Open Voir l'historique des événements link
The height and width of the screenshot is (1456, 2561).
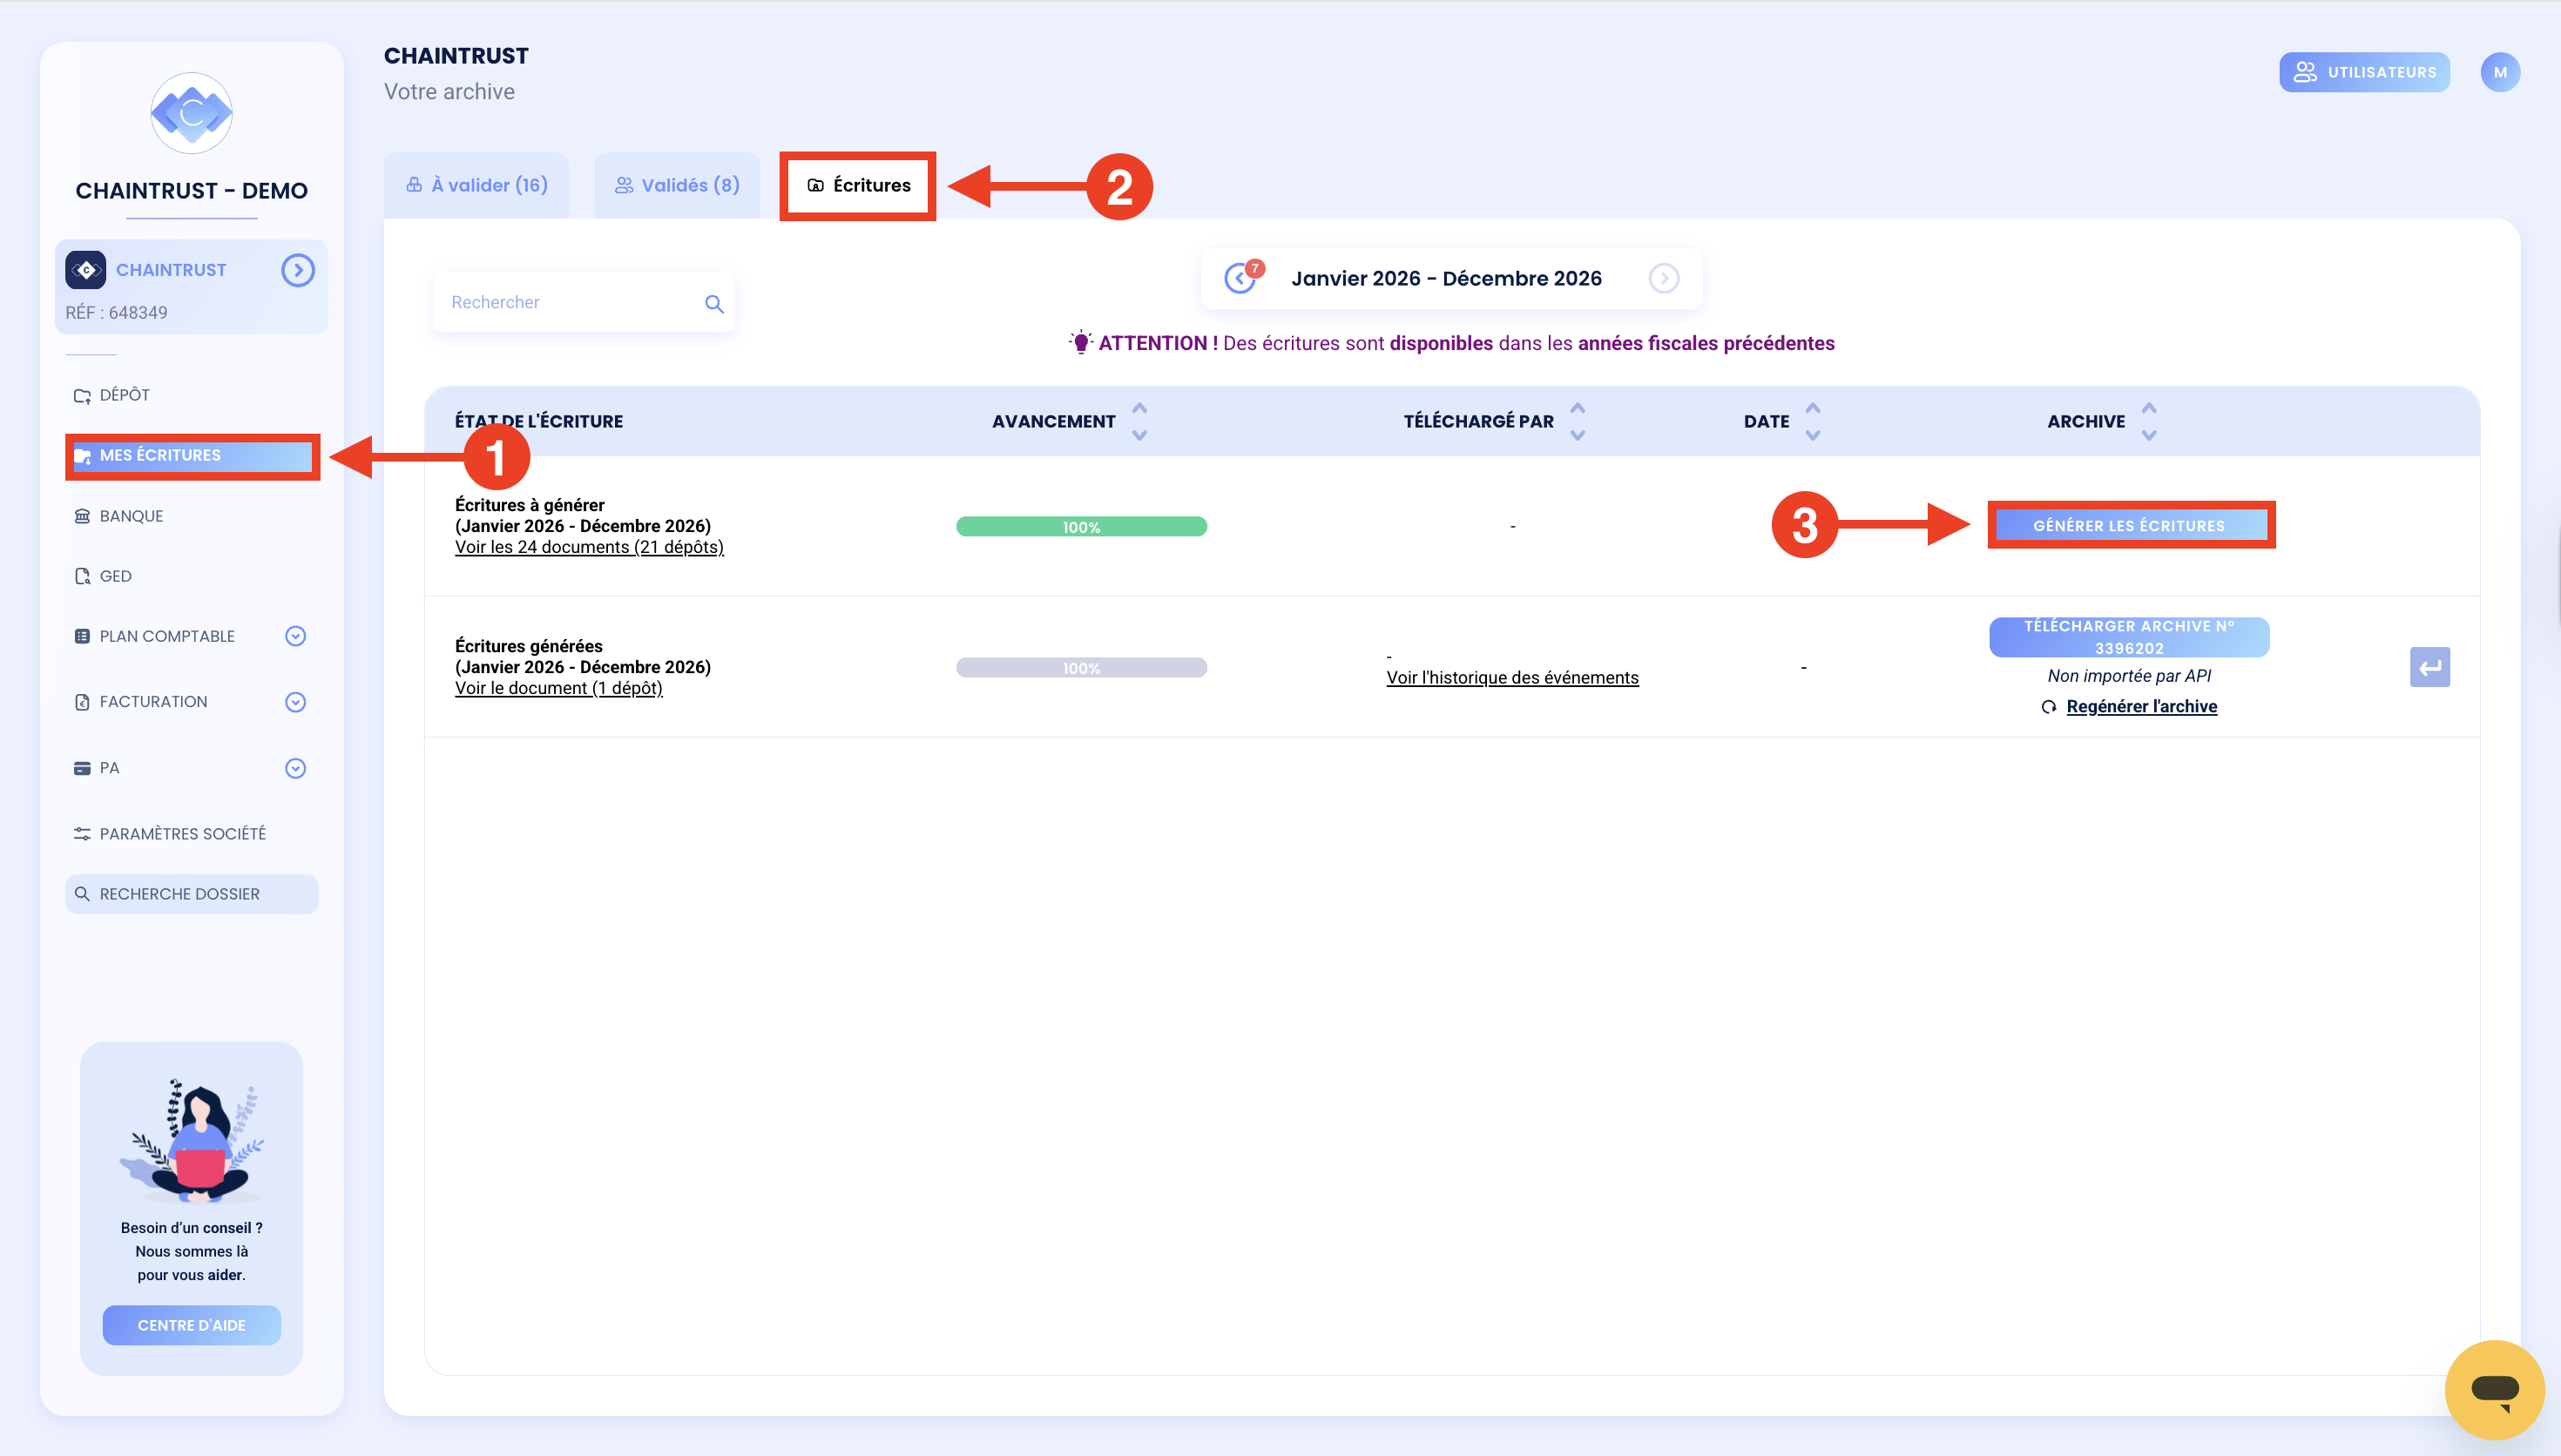(1512, 678)
